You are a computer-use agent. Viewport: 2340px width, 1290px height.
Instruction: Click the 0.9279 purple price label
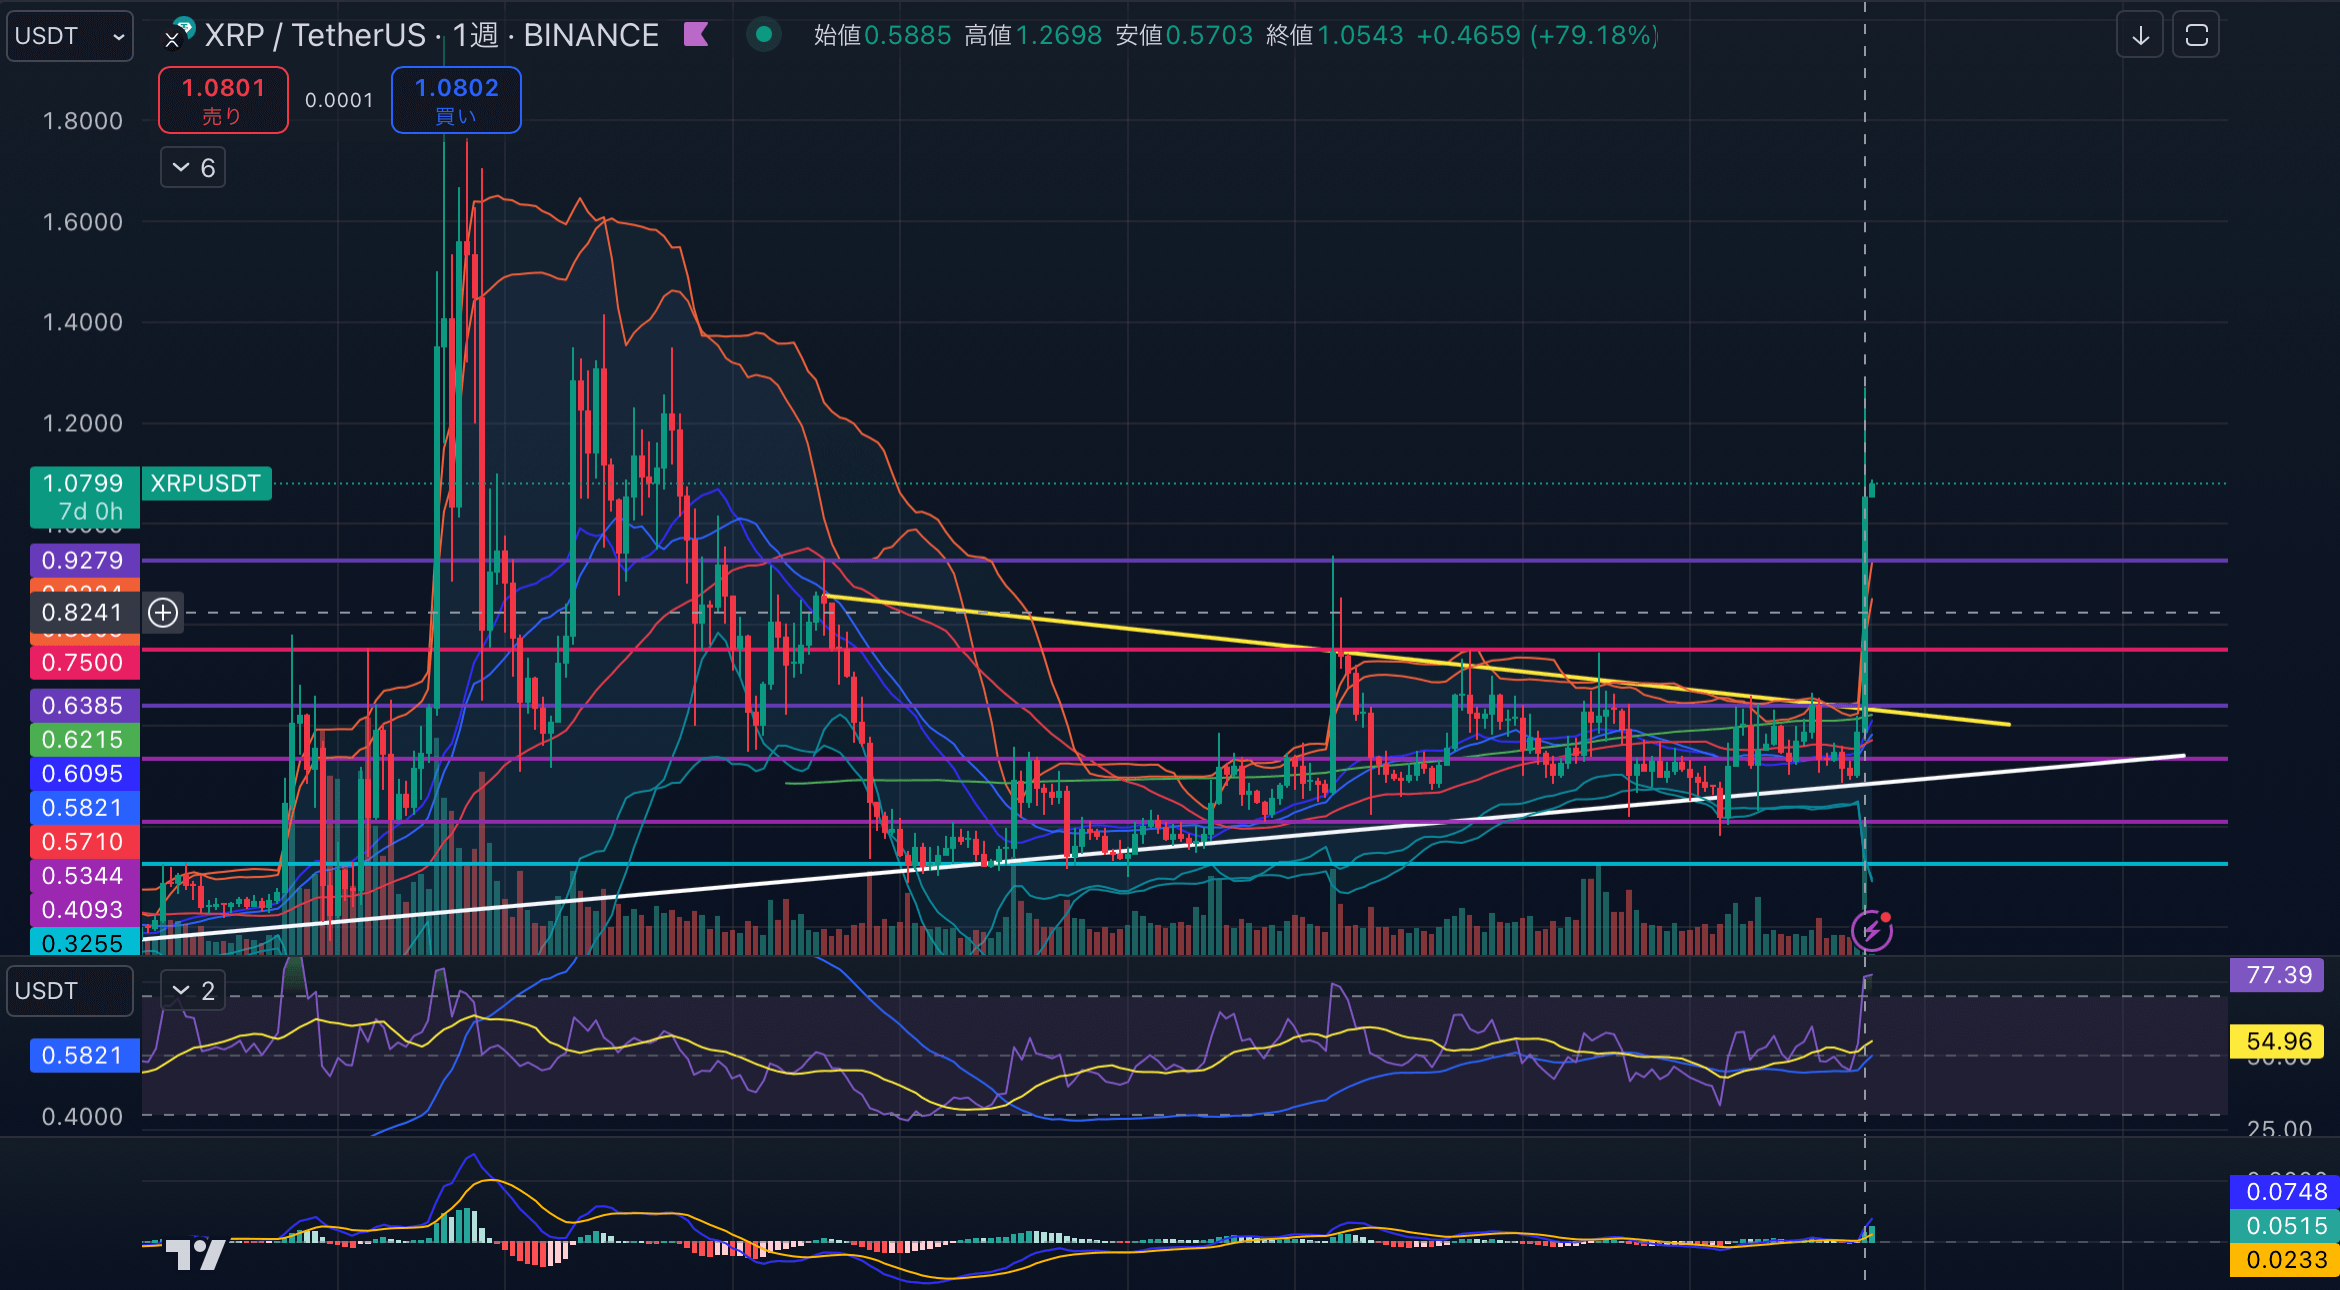coord(84,560)
